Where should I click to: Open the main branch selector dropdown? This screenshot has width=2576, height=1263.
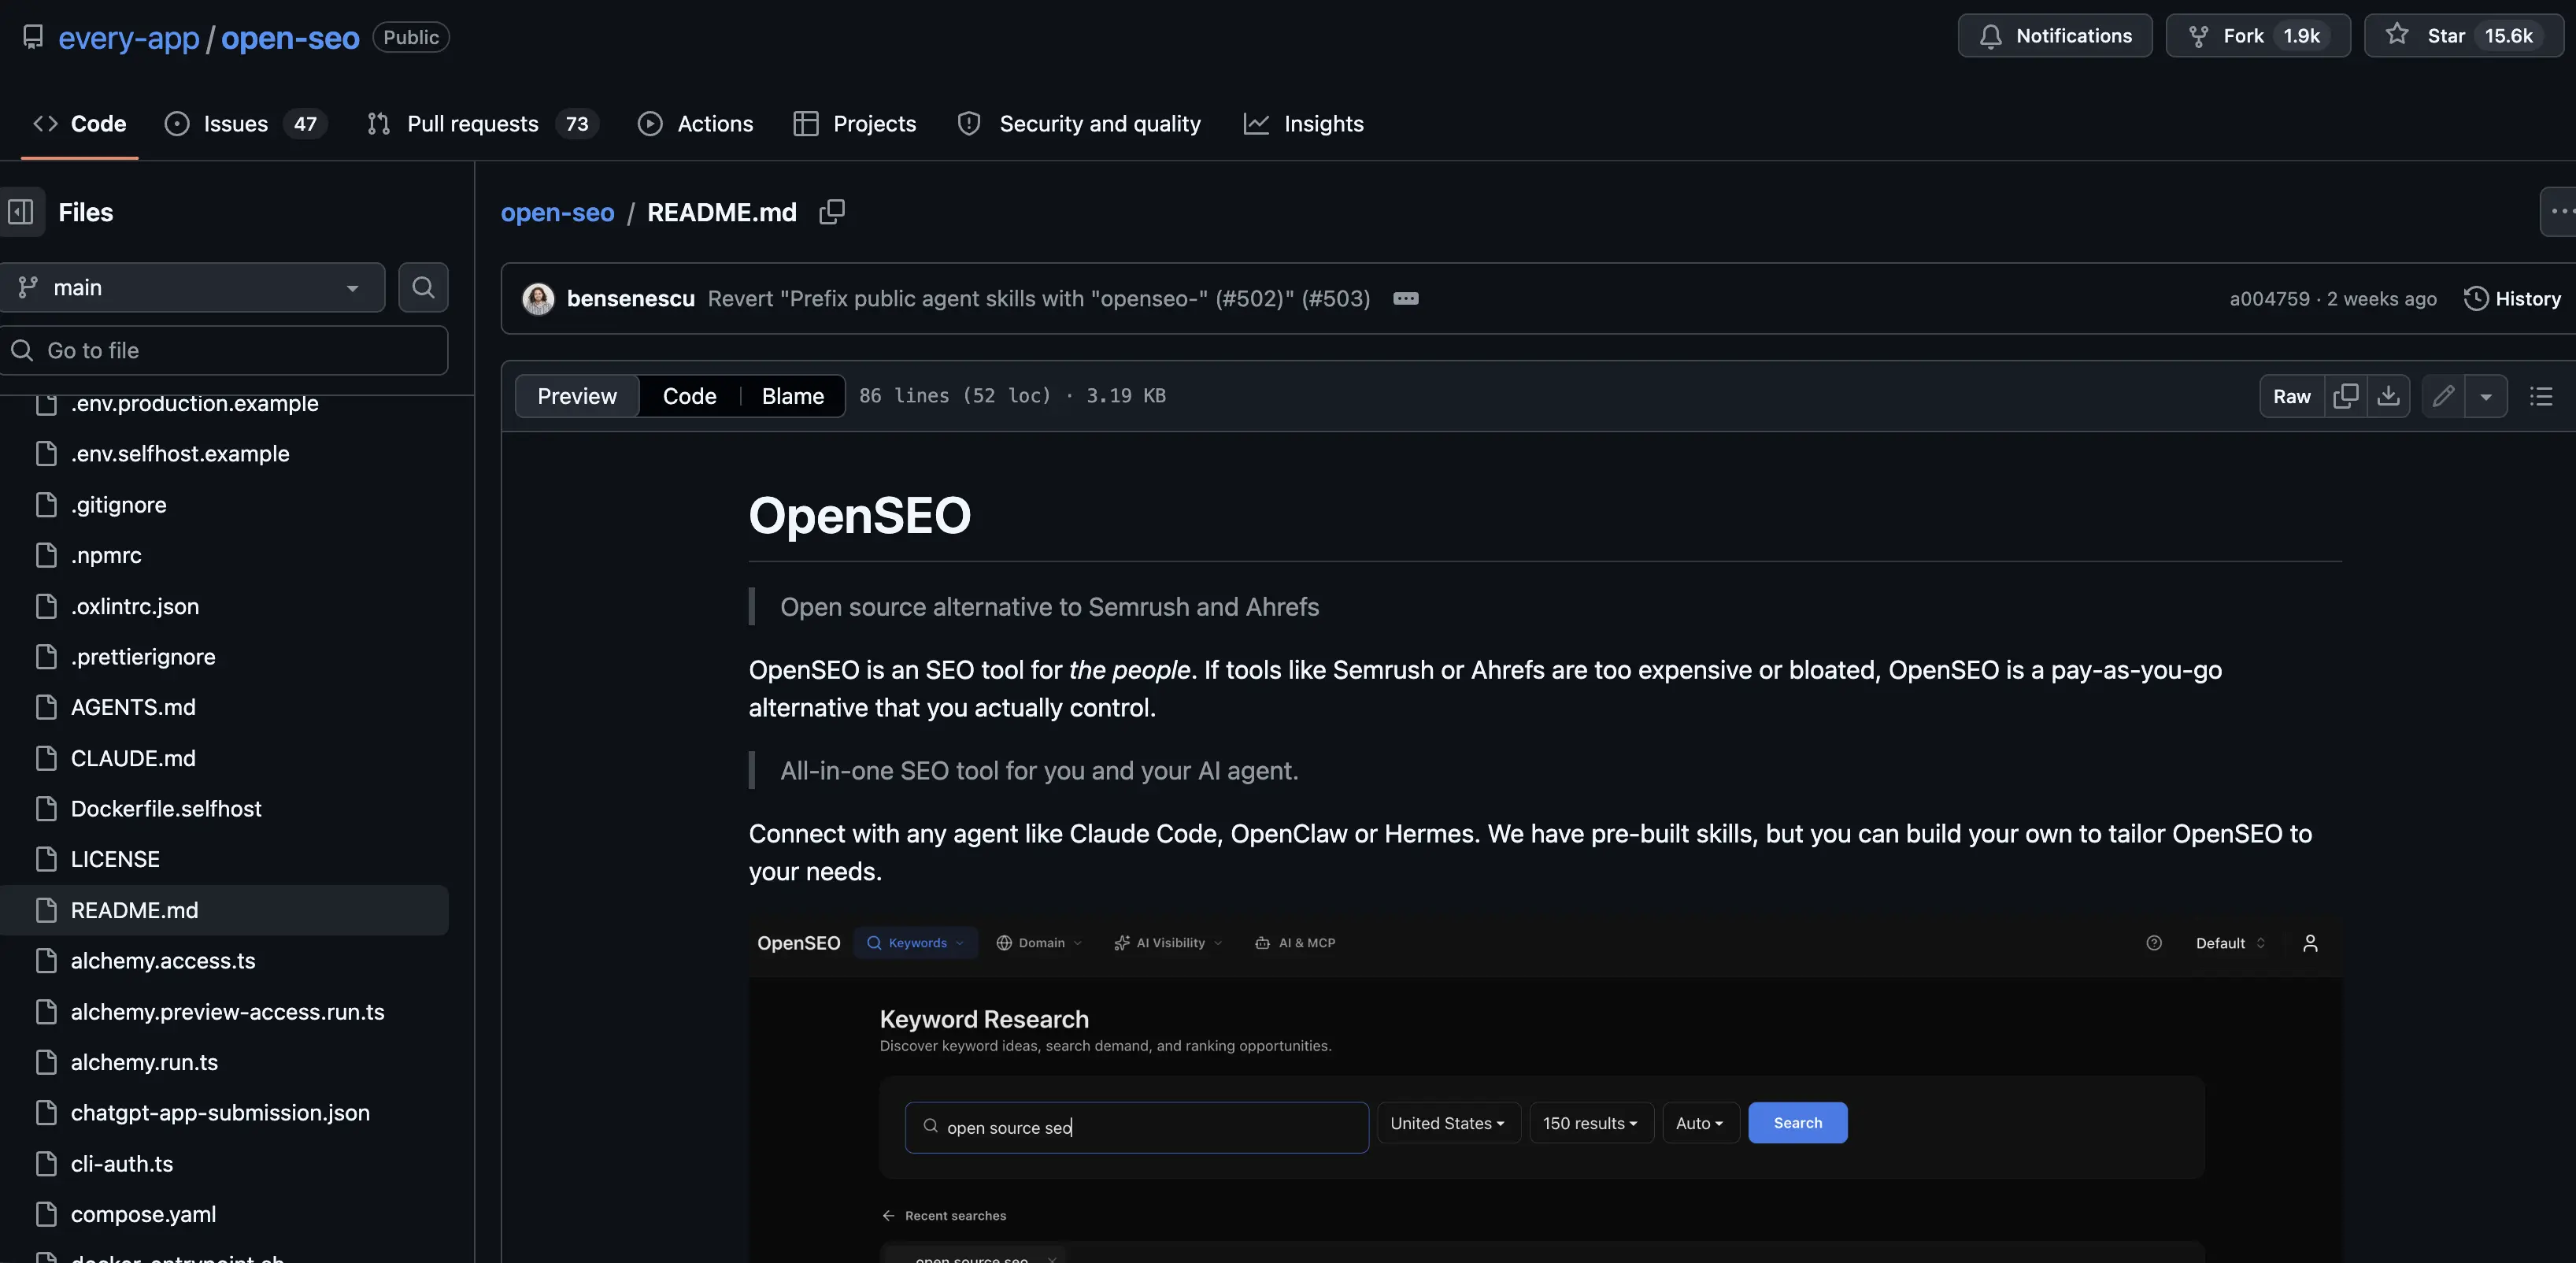coord(191,288)
